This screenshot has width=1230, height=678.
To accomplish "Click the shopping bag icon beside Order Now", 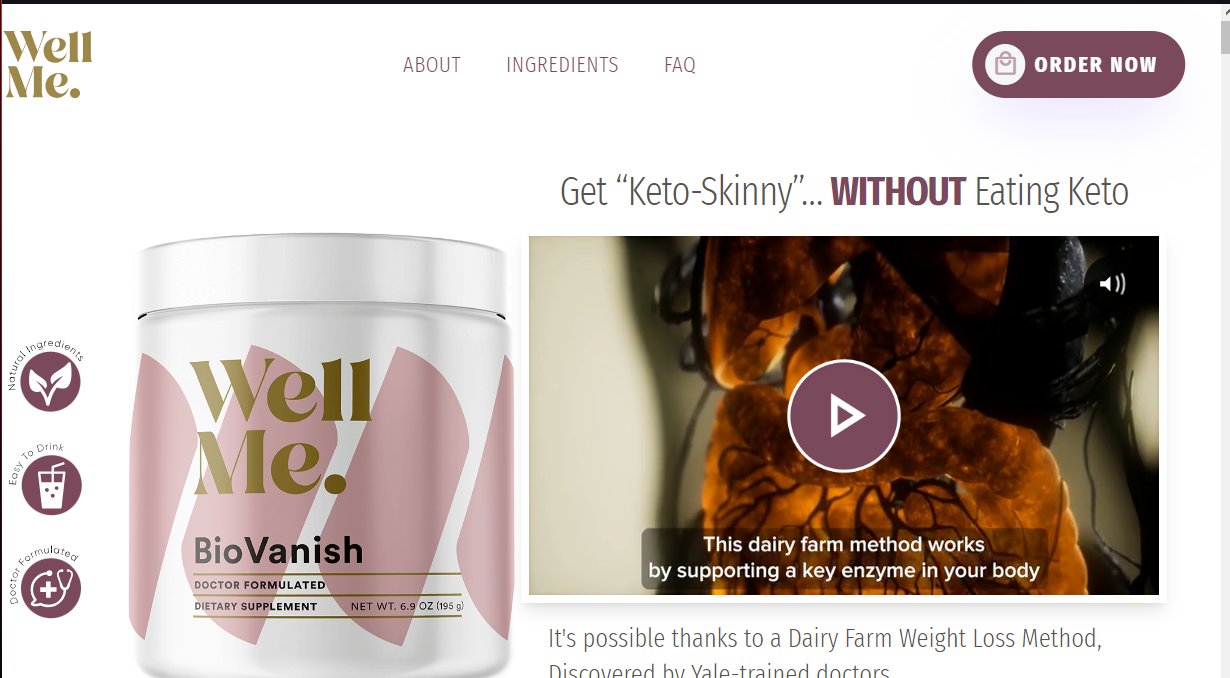I will 1005,65.
